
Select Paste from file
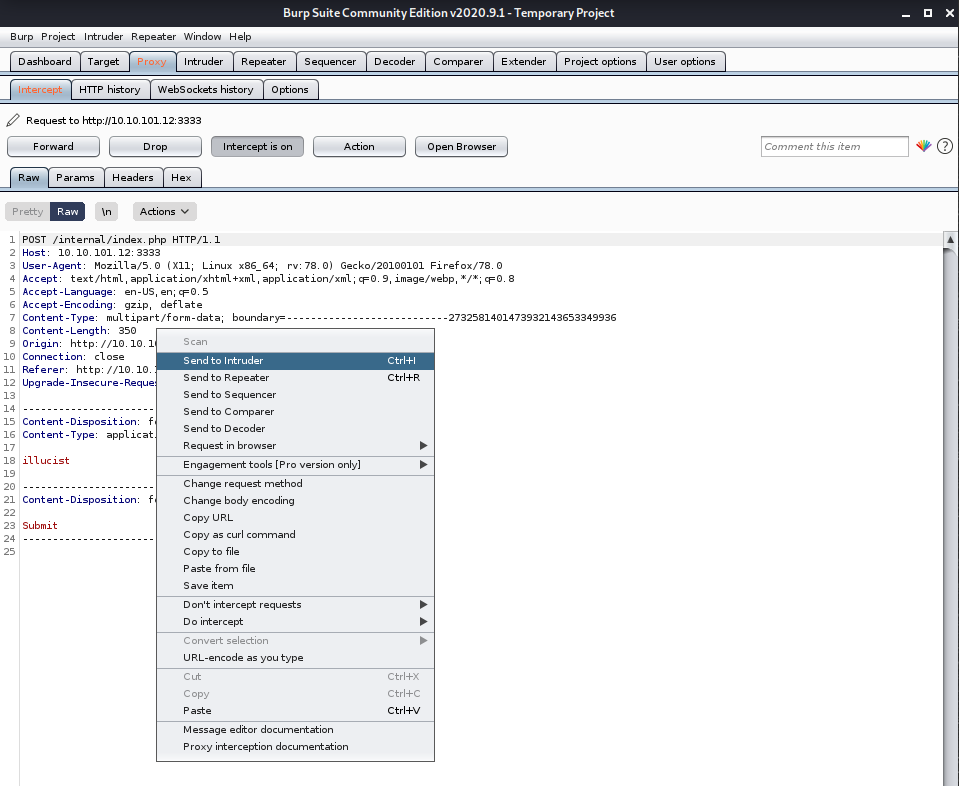coord(295,569)
